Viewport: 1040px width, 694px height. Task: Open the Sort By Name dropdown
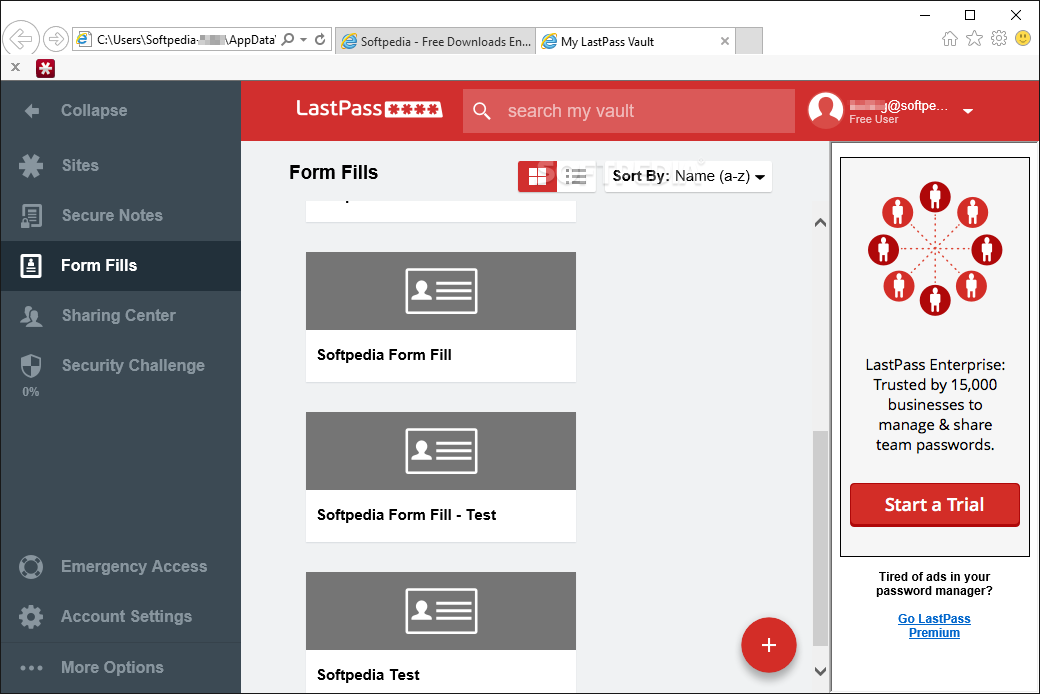coord(688,176)
